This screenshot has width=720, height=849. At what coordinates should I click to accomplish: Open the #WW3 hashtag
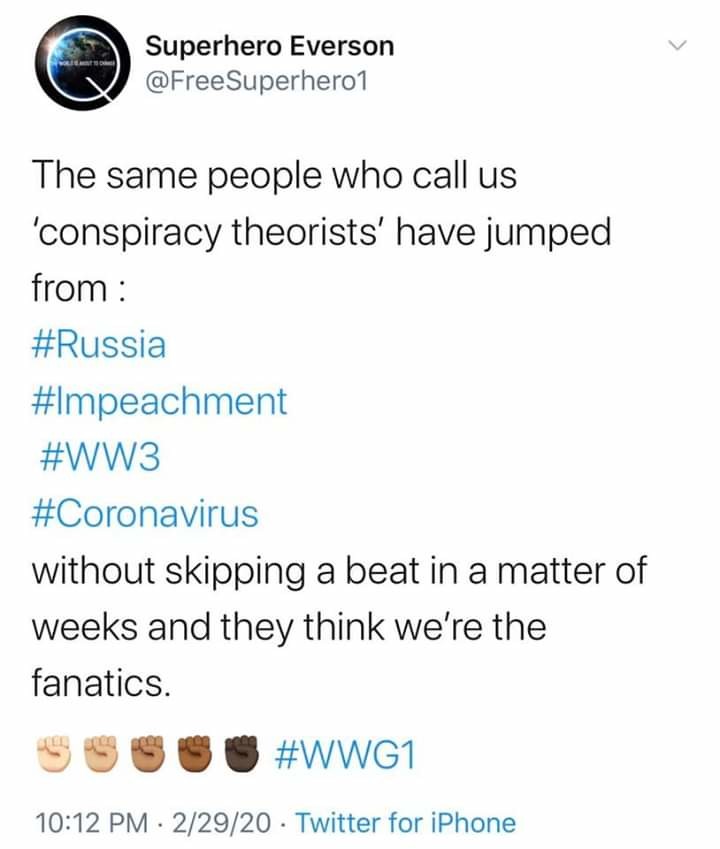tap(100, 458)
